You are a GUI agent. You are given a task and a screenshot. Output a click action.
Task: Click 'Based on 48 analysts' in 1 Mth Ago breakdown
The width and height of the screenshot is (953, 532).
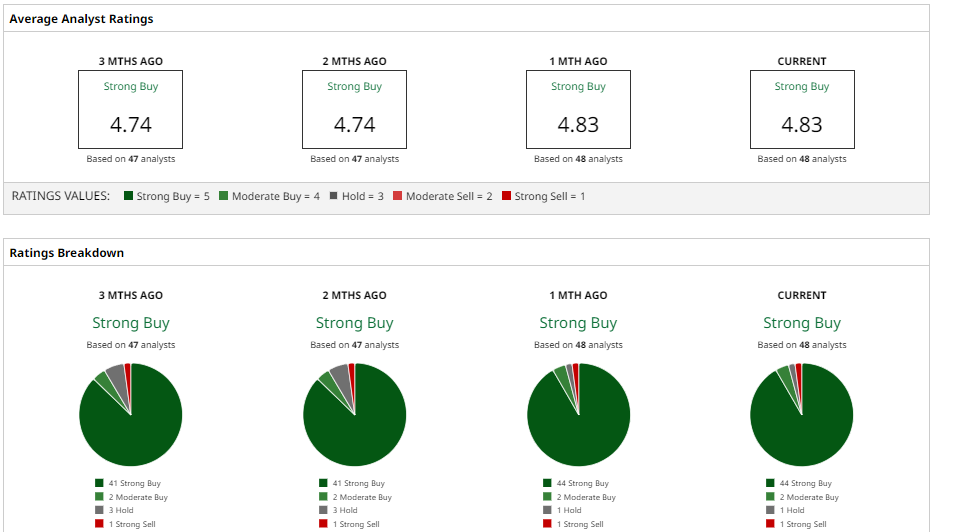click(x=578, y=345)
